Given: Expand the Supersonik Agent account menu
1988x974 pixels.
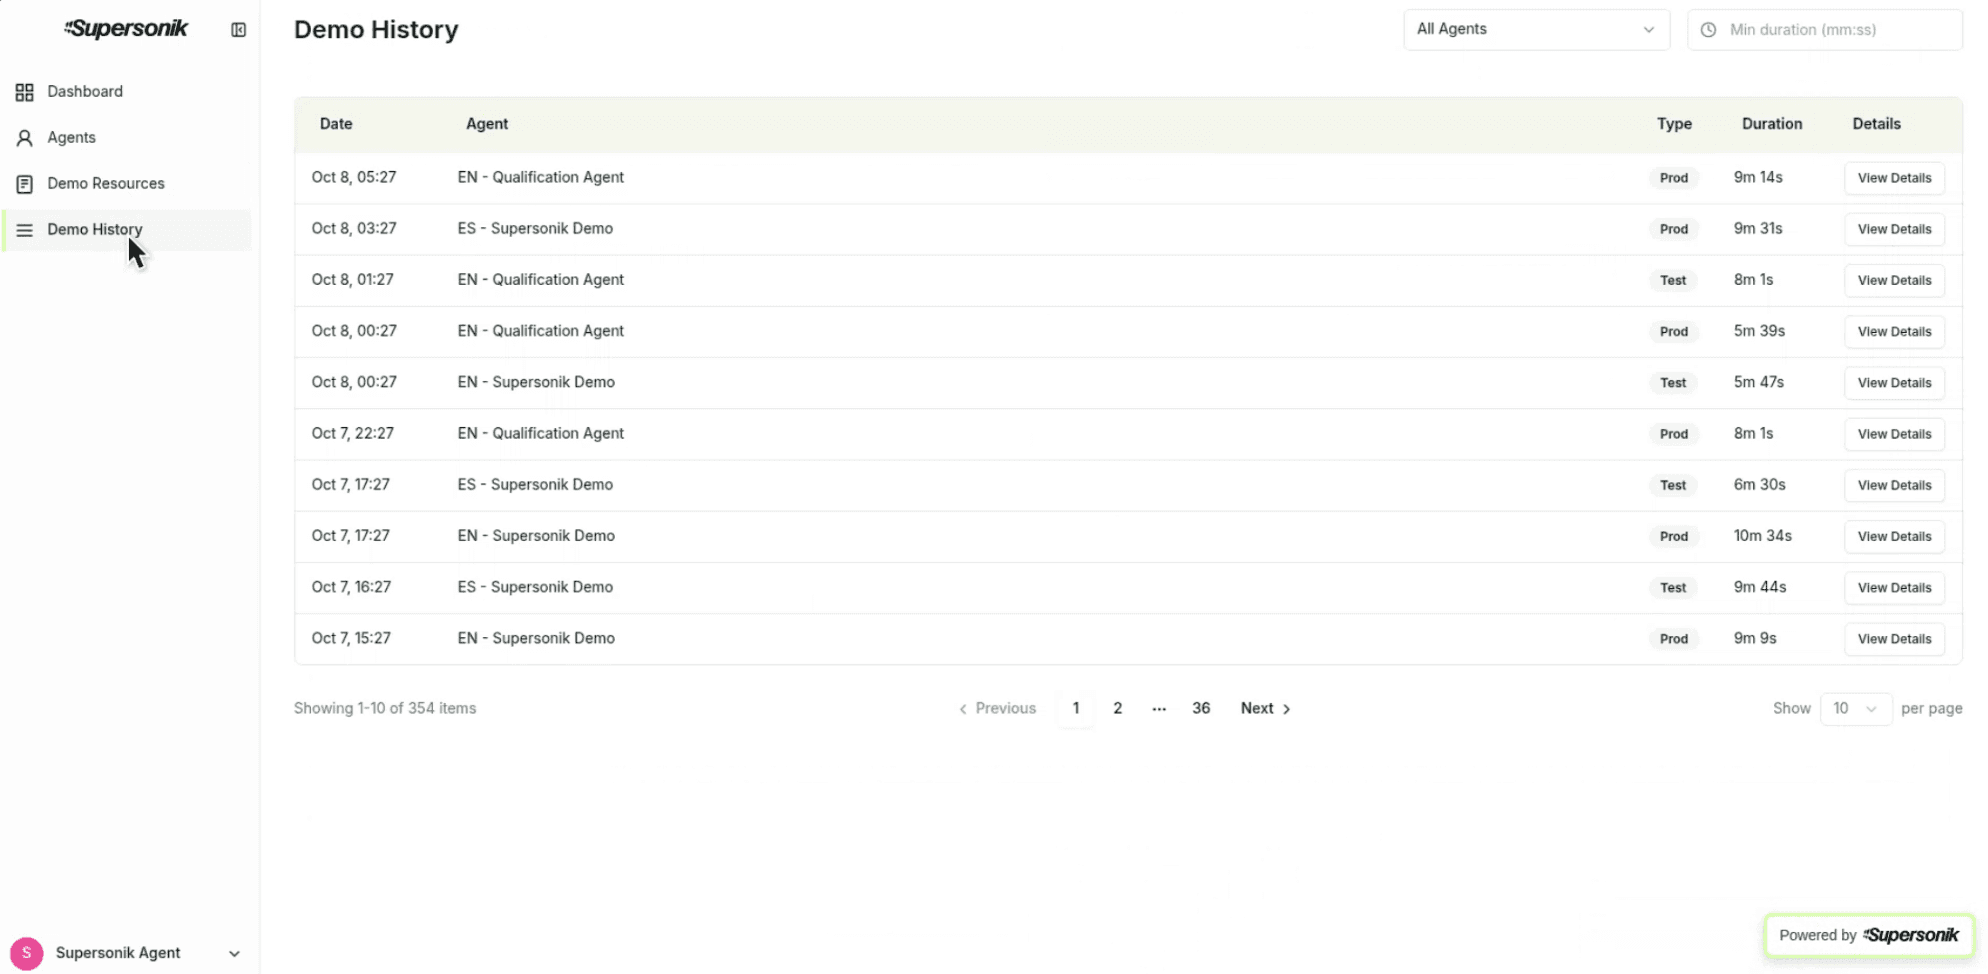Looking at the screenshot, I should pos(127,953).
